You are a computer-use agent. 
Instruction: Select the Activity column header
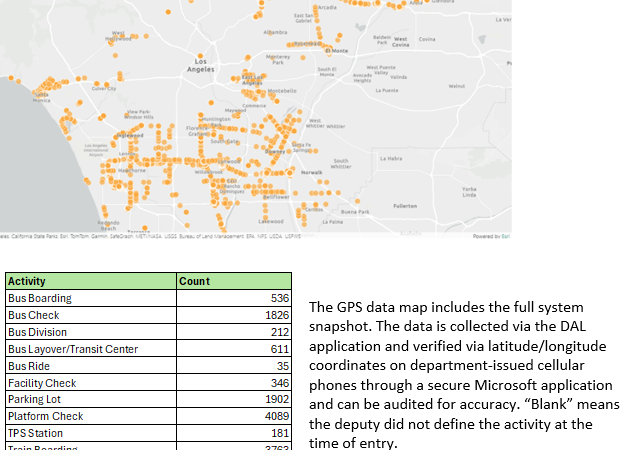click(x=28, y=281)
